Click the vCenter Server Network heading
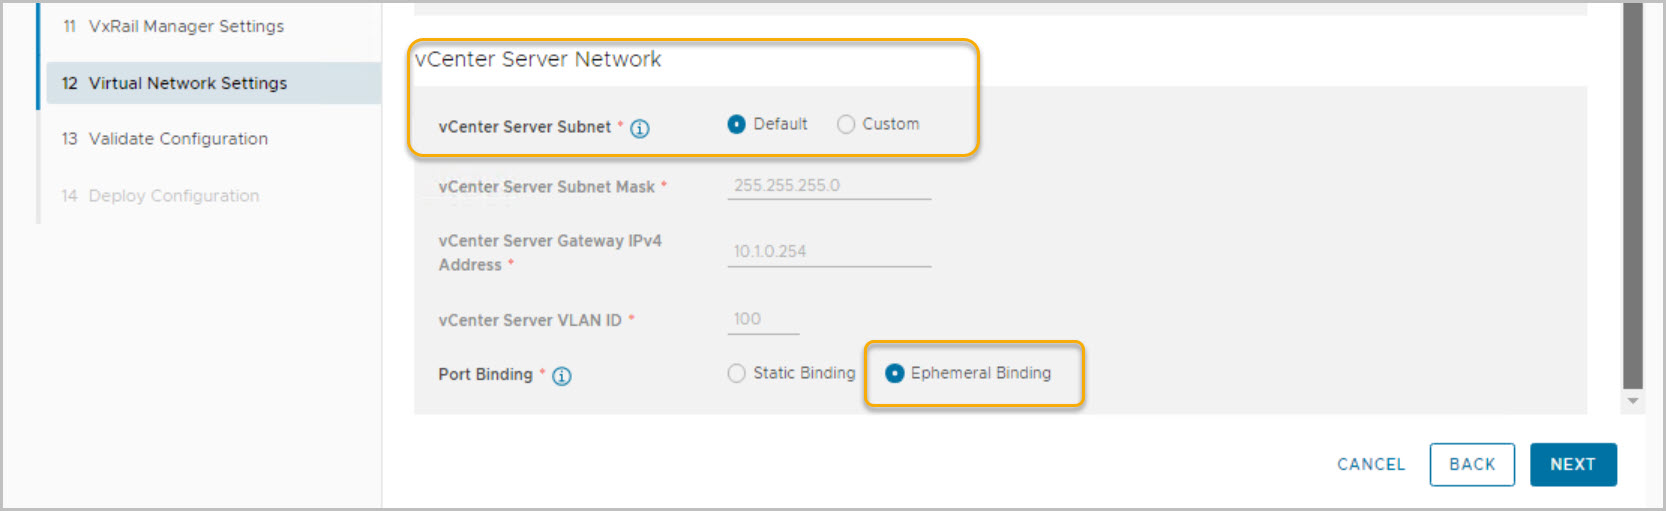The height and width of the screenshot is (511, 1666). (538, 60)
